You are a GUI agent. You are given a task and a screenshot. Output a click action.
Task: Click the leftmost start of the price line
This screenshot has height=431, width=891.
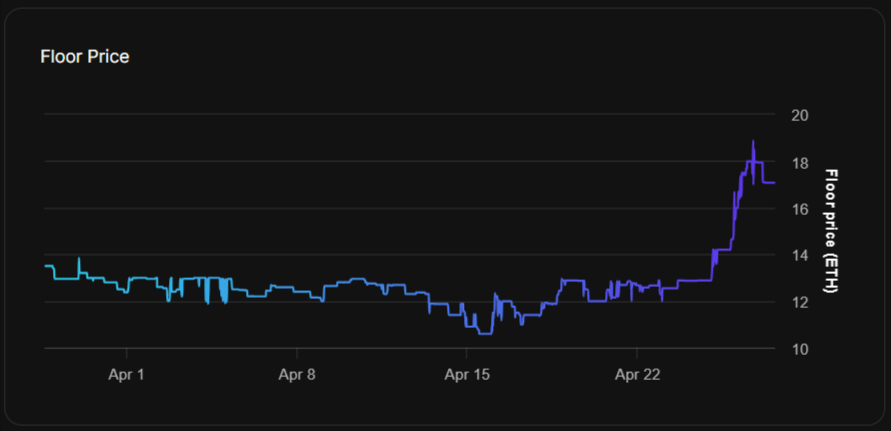(46, 266)
